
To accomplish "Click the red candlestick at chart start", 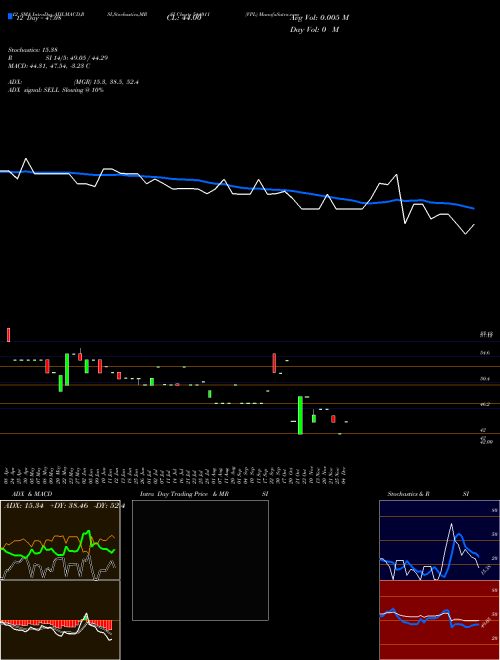I will pyautogui.click(x=8, y=335).
